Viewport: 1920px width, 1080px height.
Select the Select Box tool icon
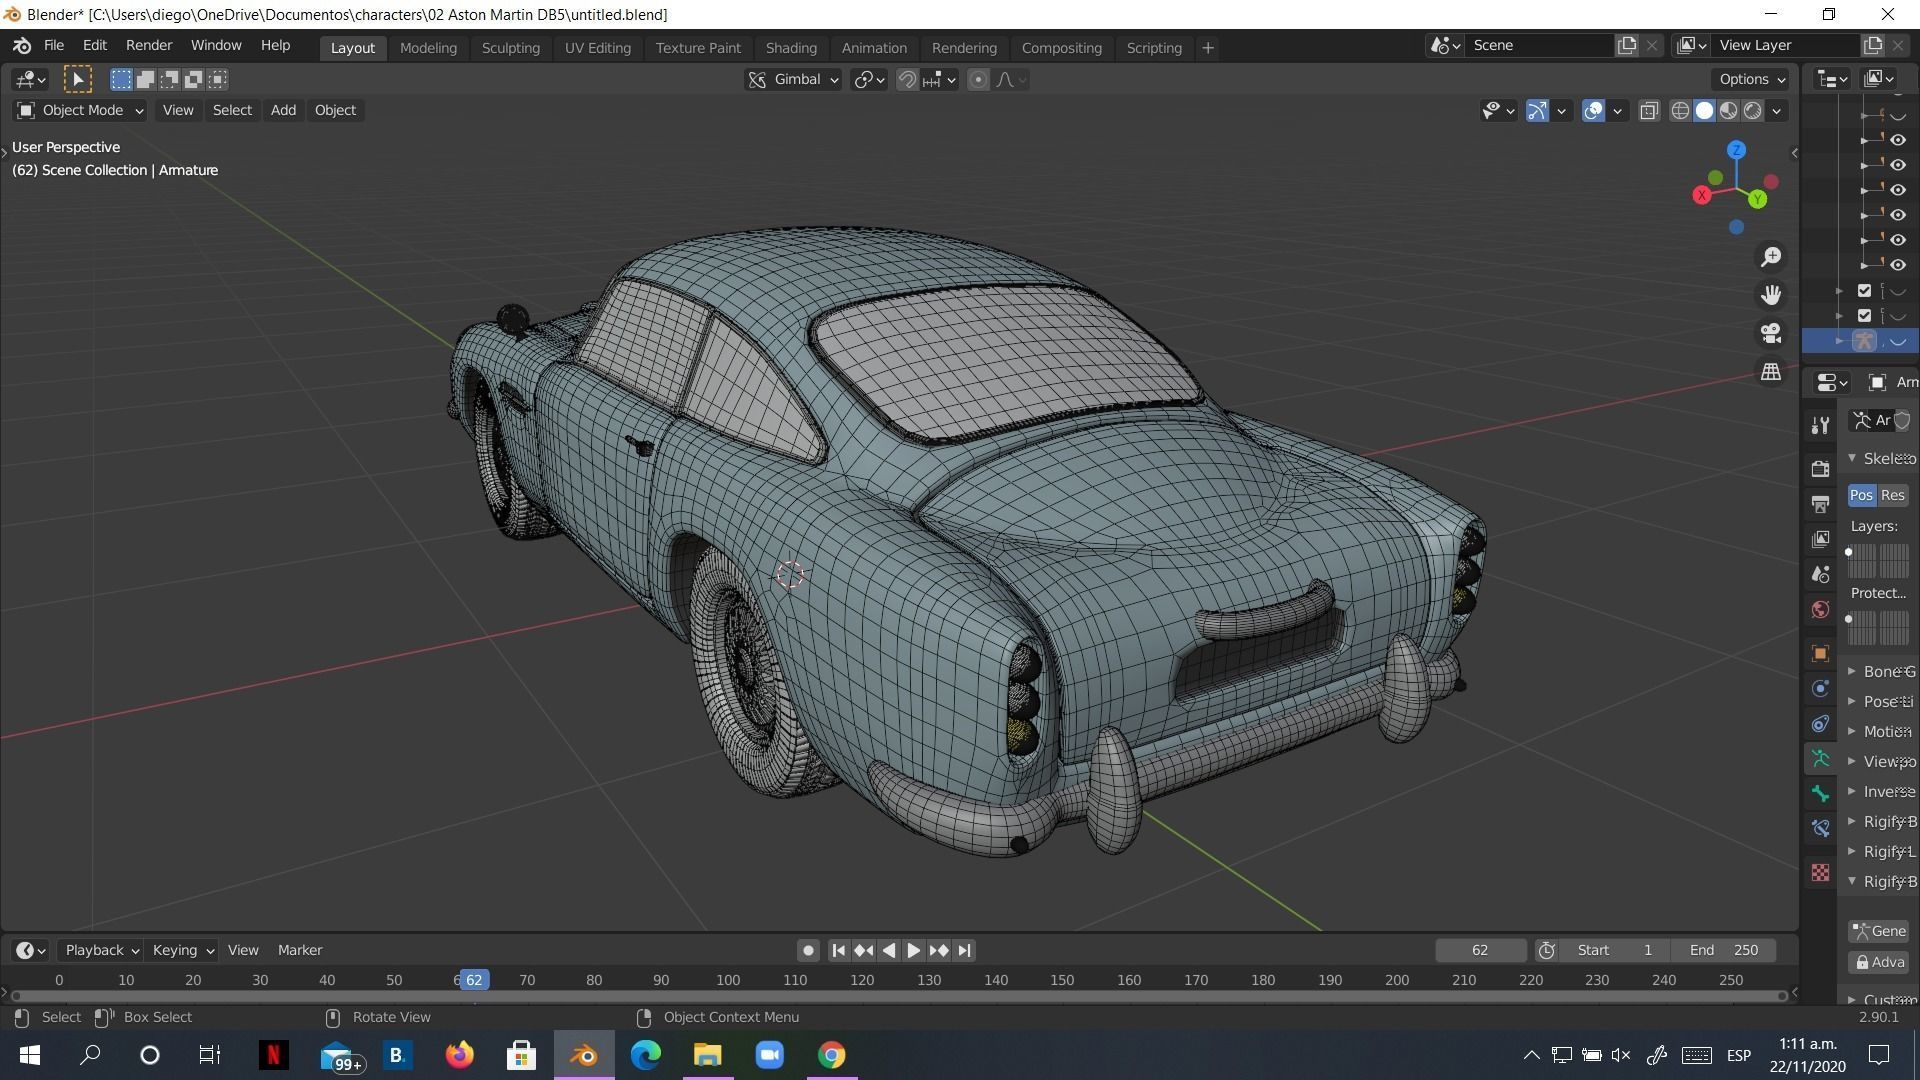pyautogui.click(x=78, y=79)
